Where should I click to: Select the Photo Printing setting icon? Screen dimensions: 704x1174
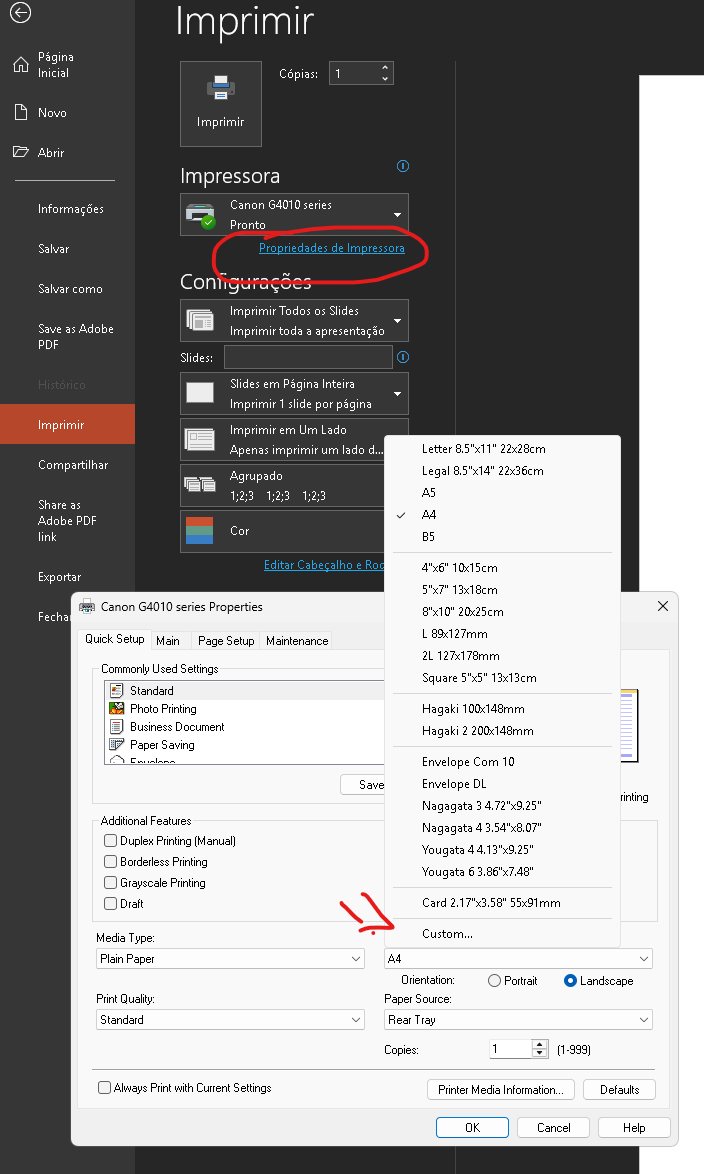[116, 708]
